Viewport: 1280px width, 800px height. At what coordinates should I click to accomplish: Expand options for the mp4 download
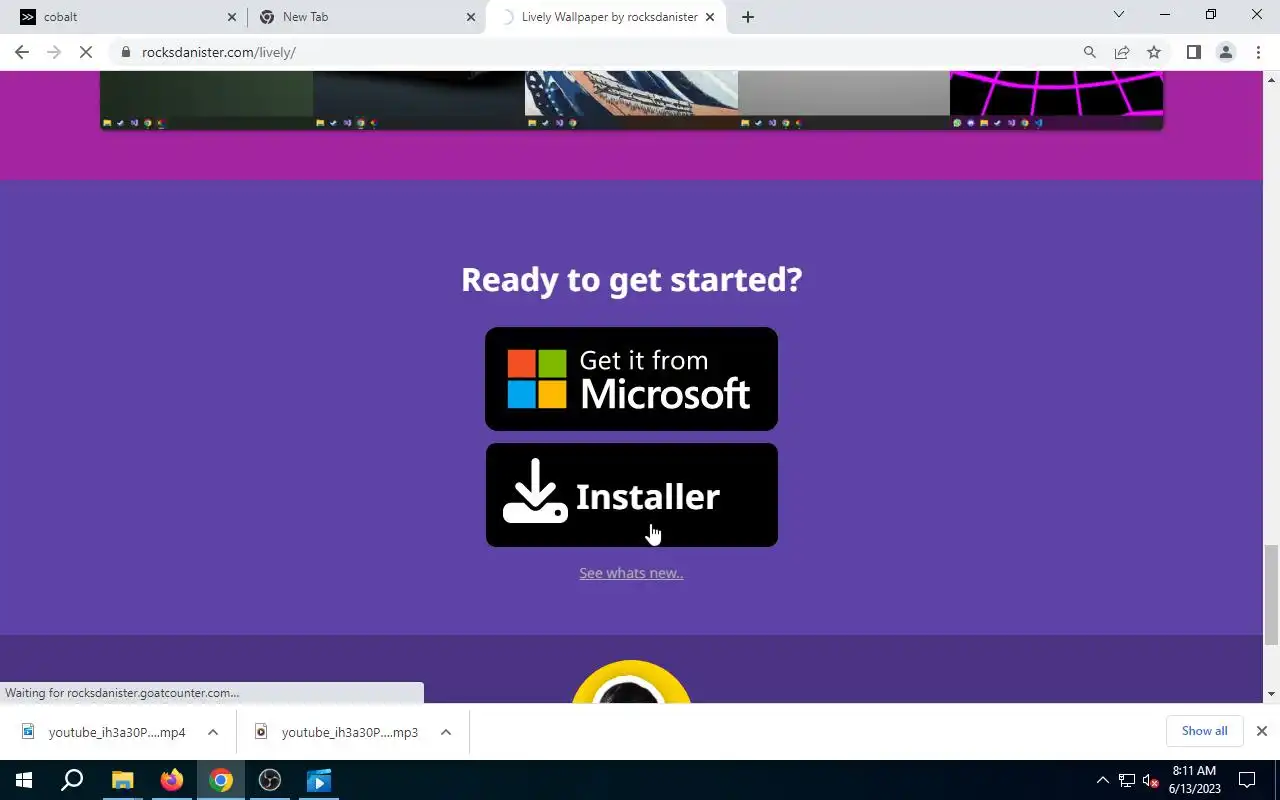tap(213, 732)
